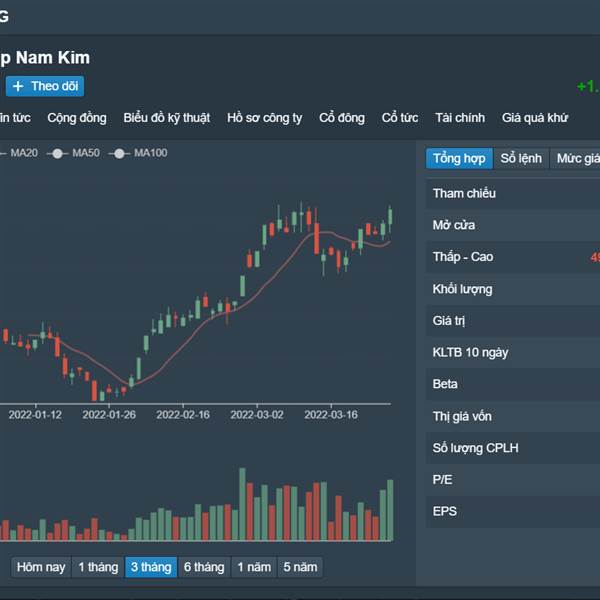Click the KLTB 10 ngày row label
The image size is (600, 600).
coord(470,352)
